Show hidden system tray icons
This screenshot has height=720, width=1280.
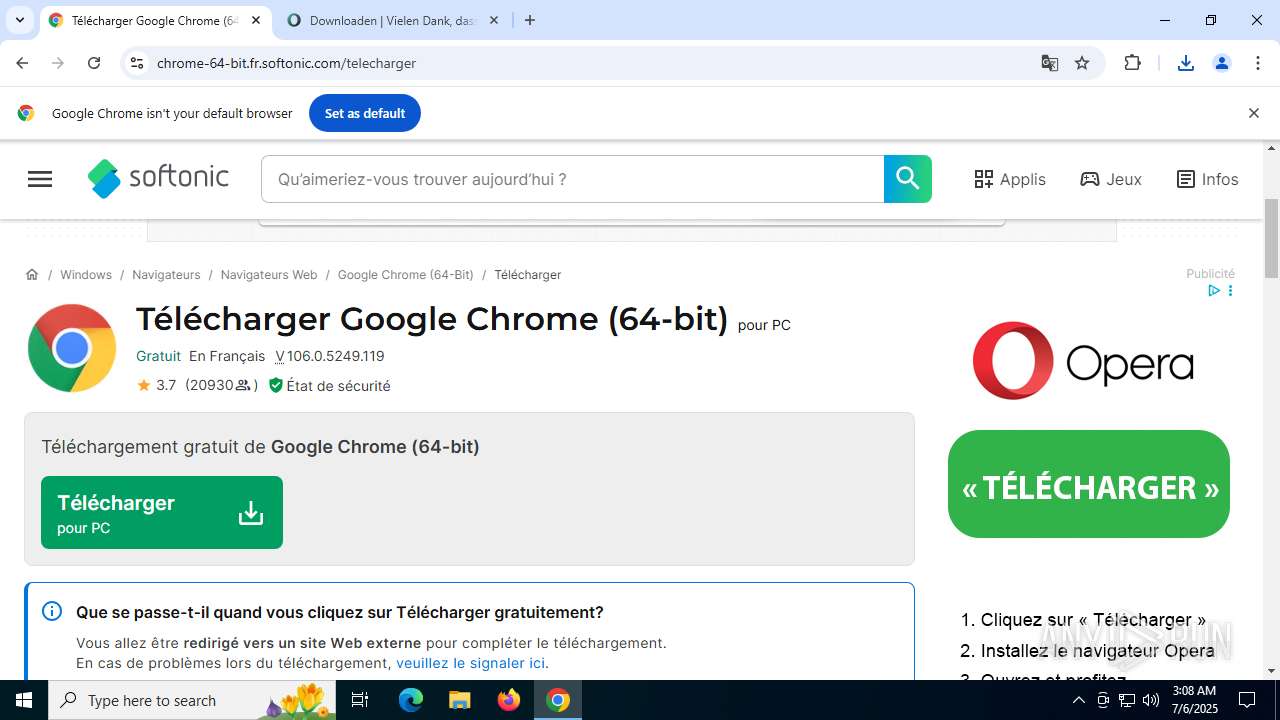[x=1078, y=700]
